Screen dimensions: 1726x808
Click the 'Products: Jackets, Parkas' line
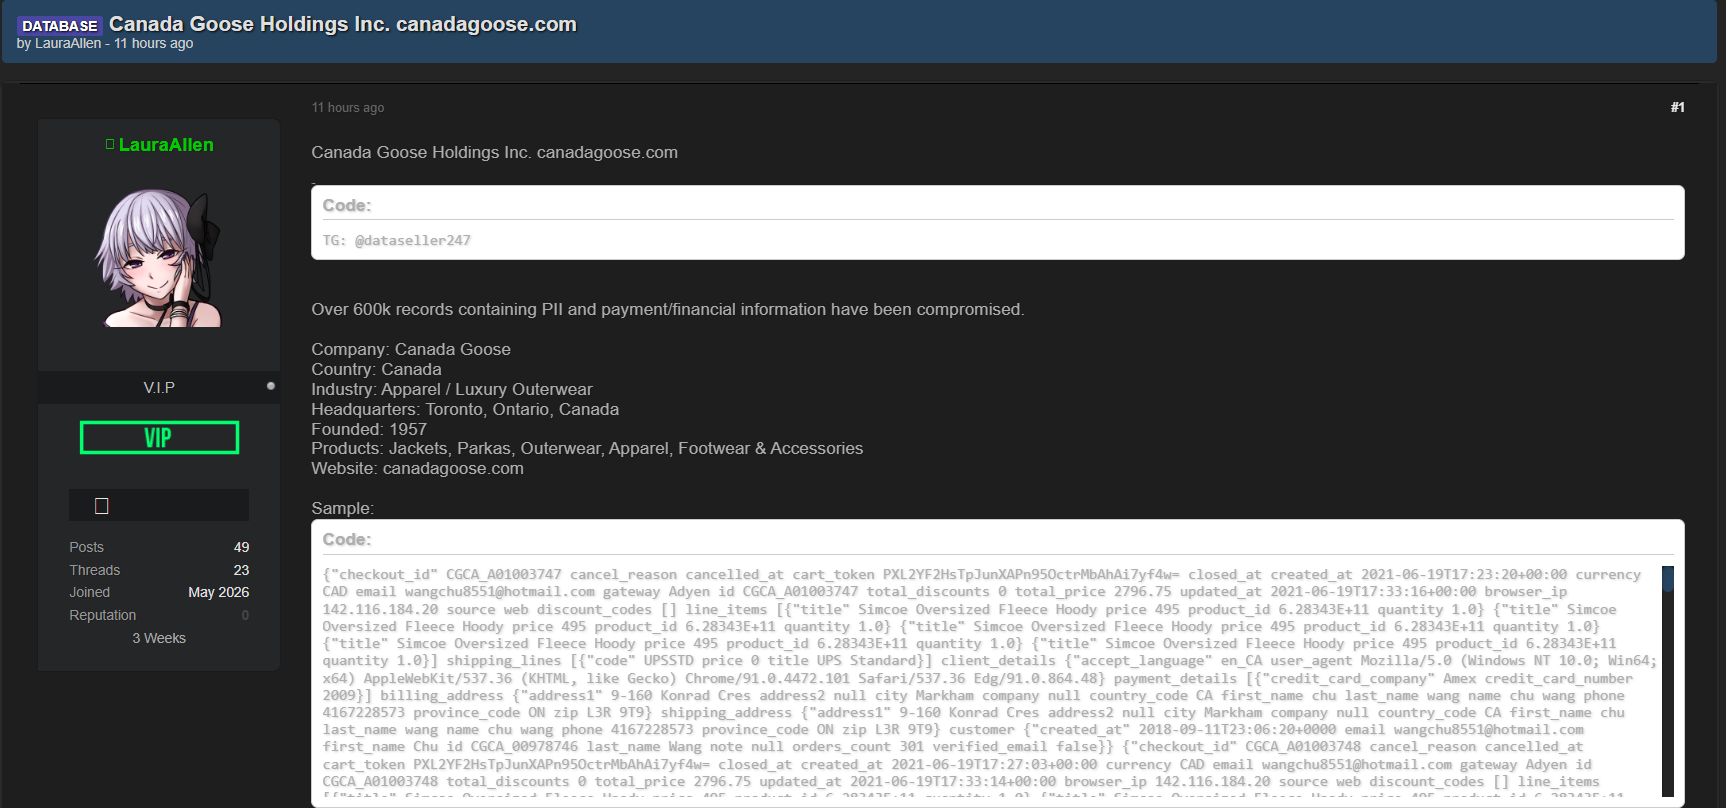point(587,449)
